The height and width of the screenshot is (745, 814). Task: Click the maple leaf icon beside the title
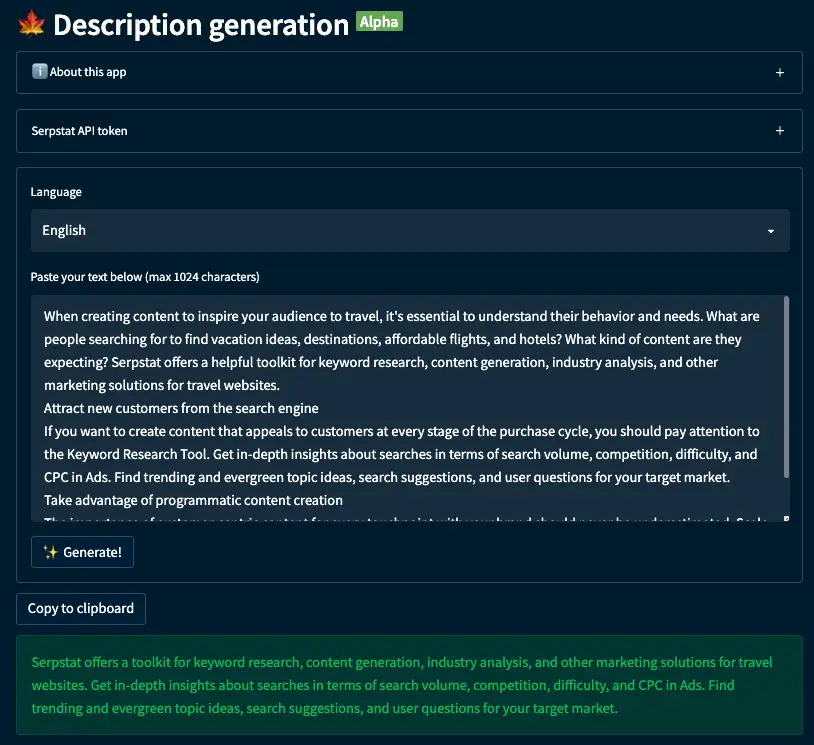coord(31,24)
